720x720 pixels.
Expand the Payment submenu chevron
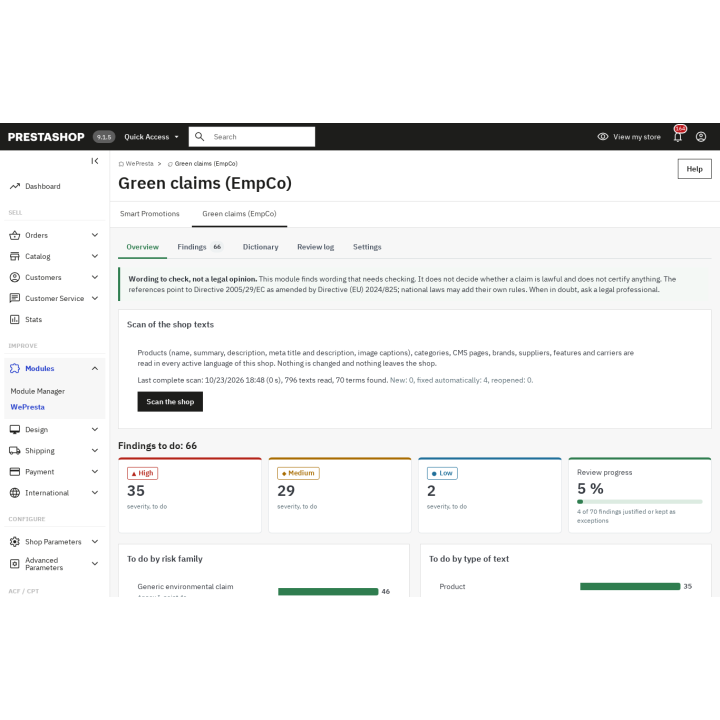(x=95, y=472)
